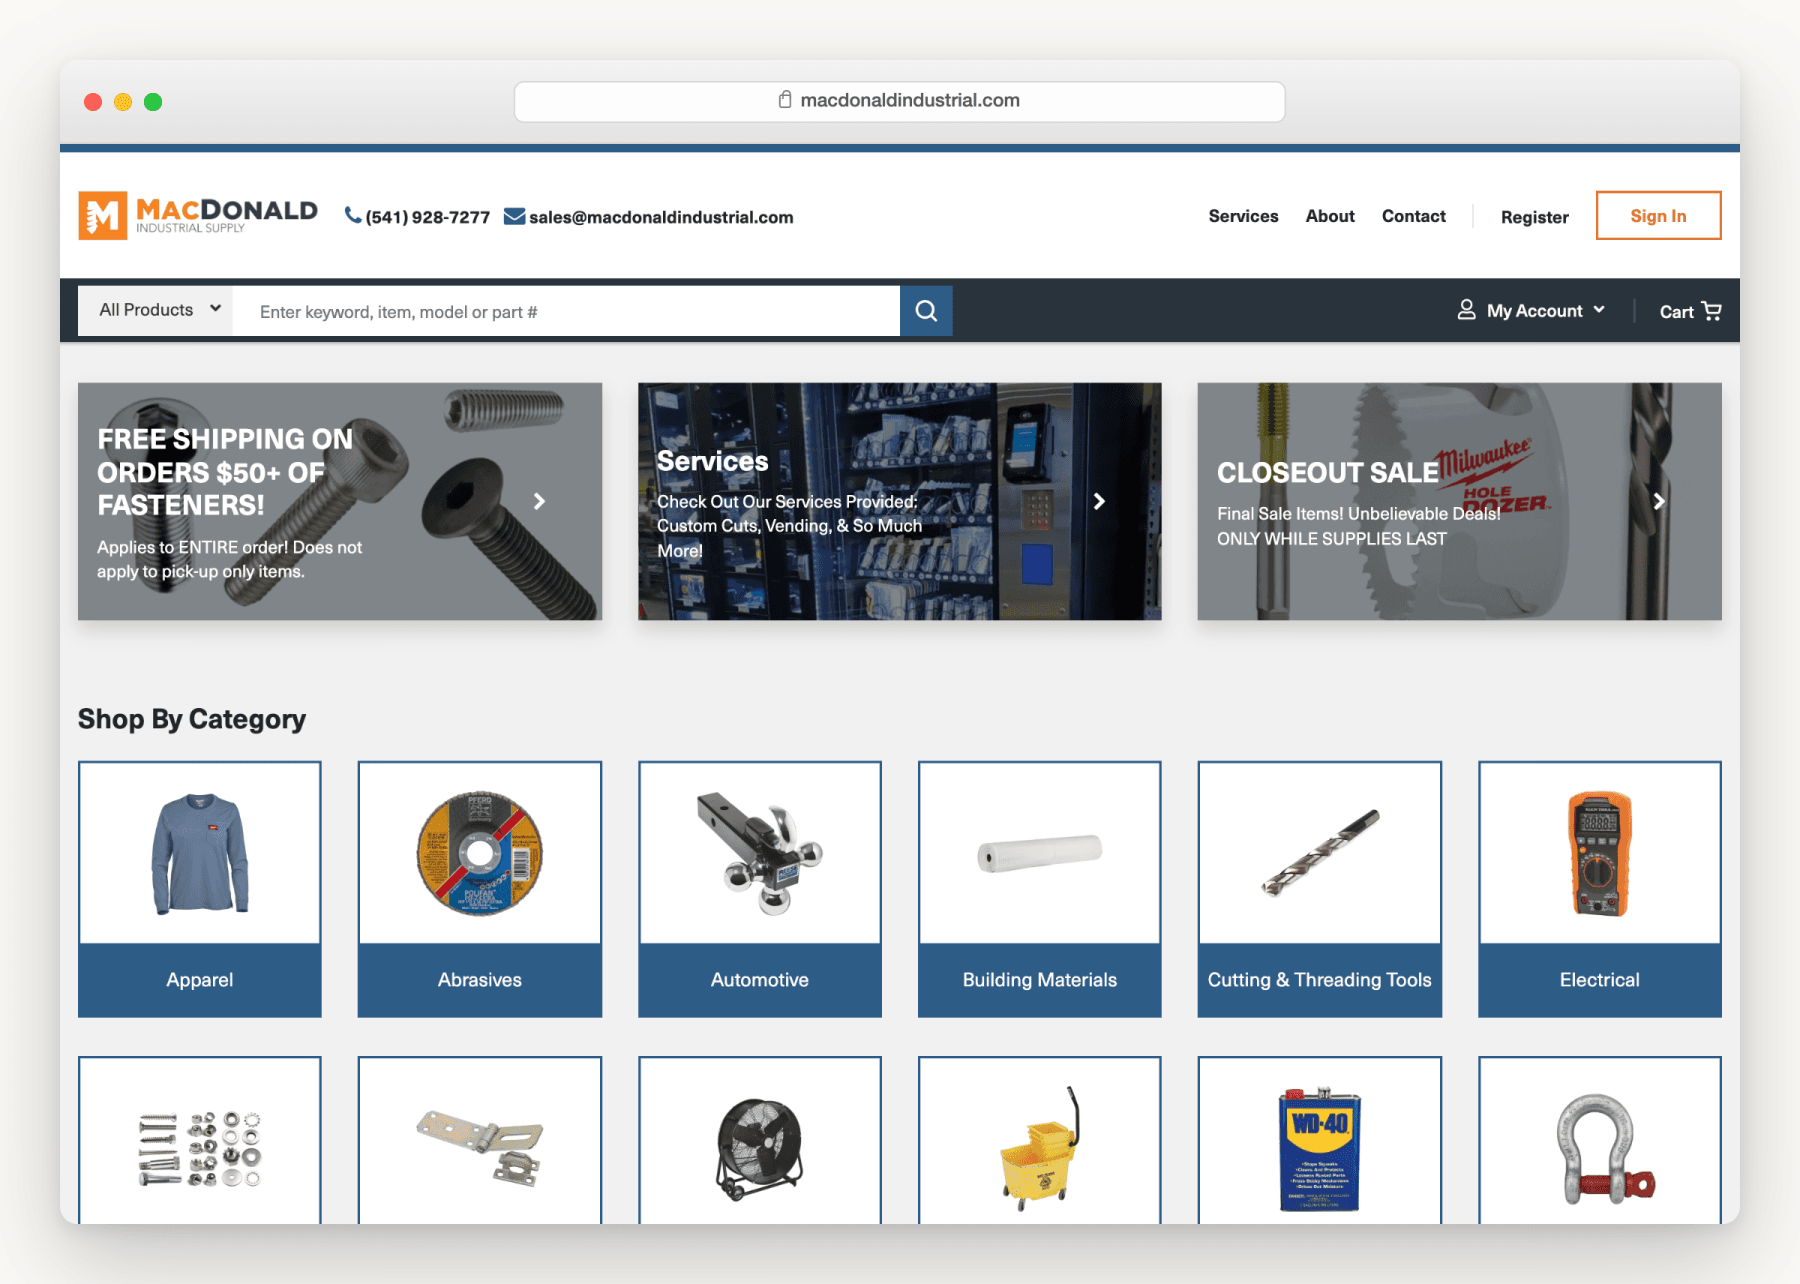Open the Electrical category label
The width and height of the screenshot is (1800, 1284).
pos(1600,980)
